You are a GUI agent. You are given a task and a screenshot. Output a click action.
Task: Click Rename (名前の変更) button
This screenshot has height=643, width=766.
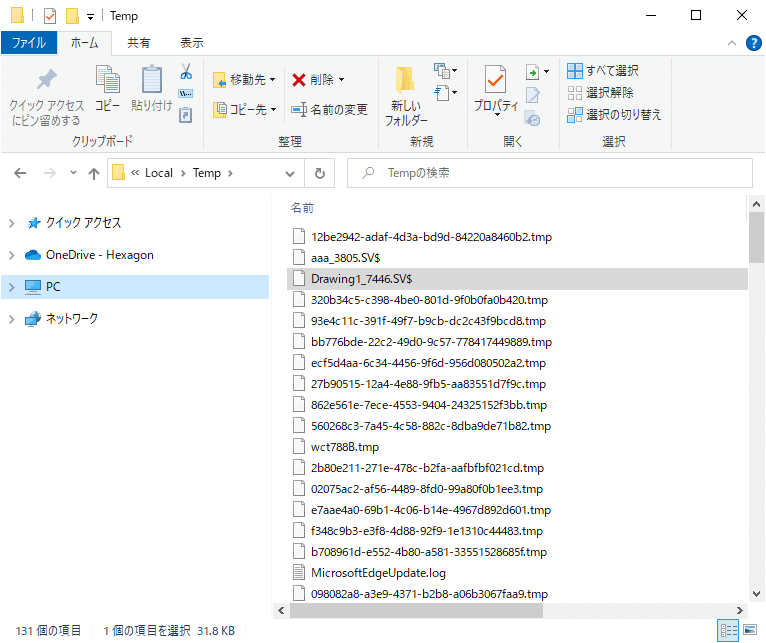[329, 109]
